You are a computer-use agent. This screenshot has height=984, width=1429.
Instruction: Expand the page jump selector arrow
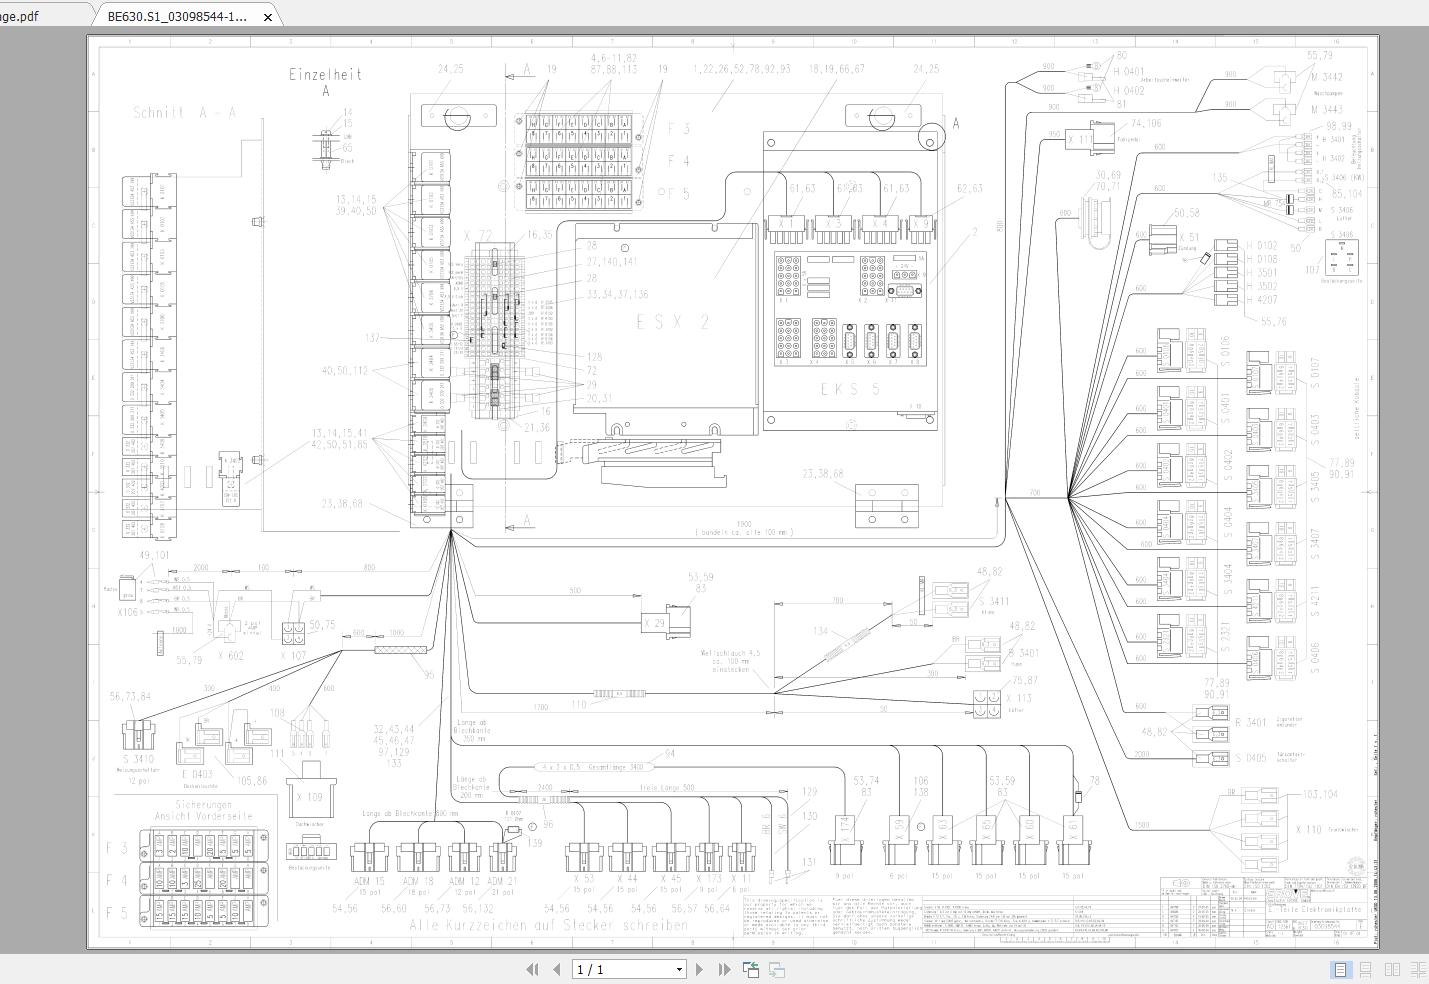click(x=679, y=969)
